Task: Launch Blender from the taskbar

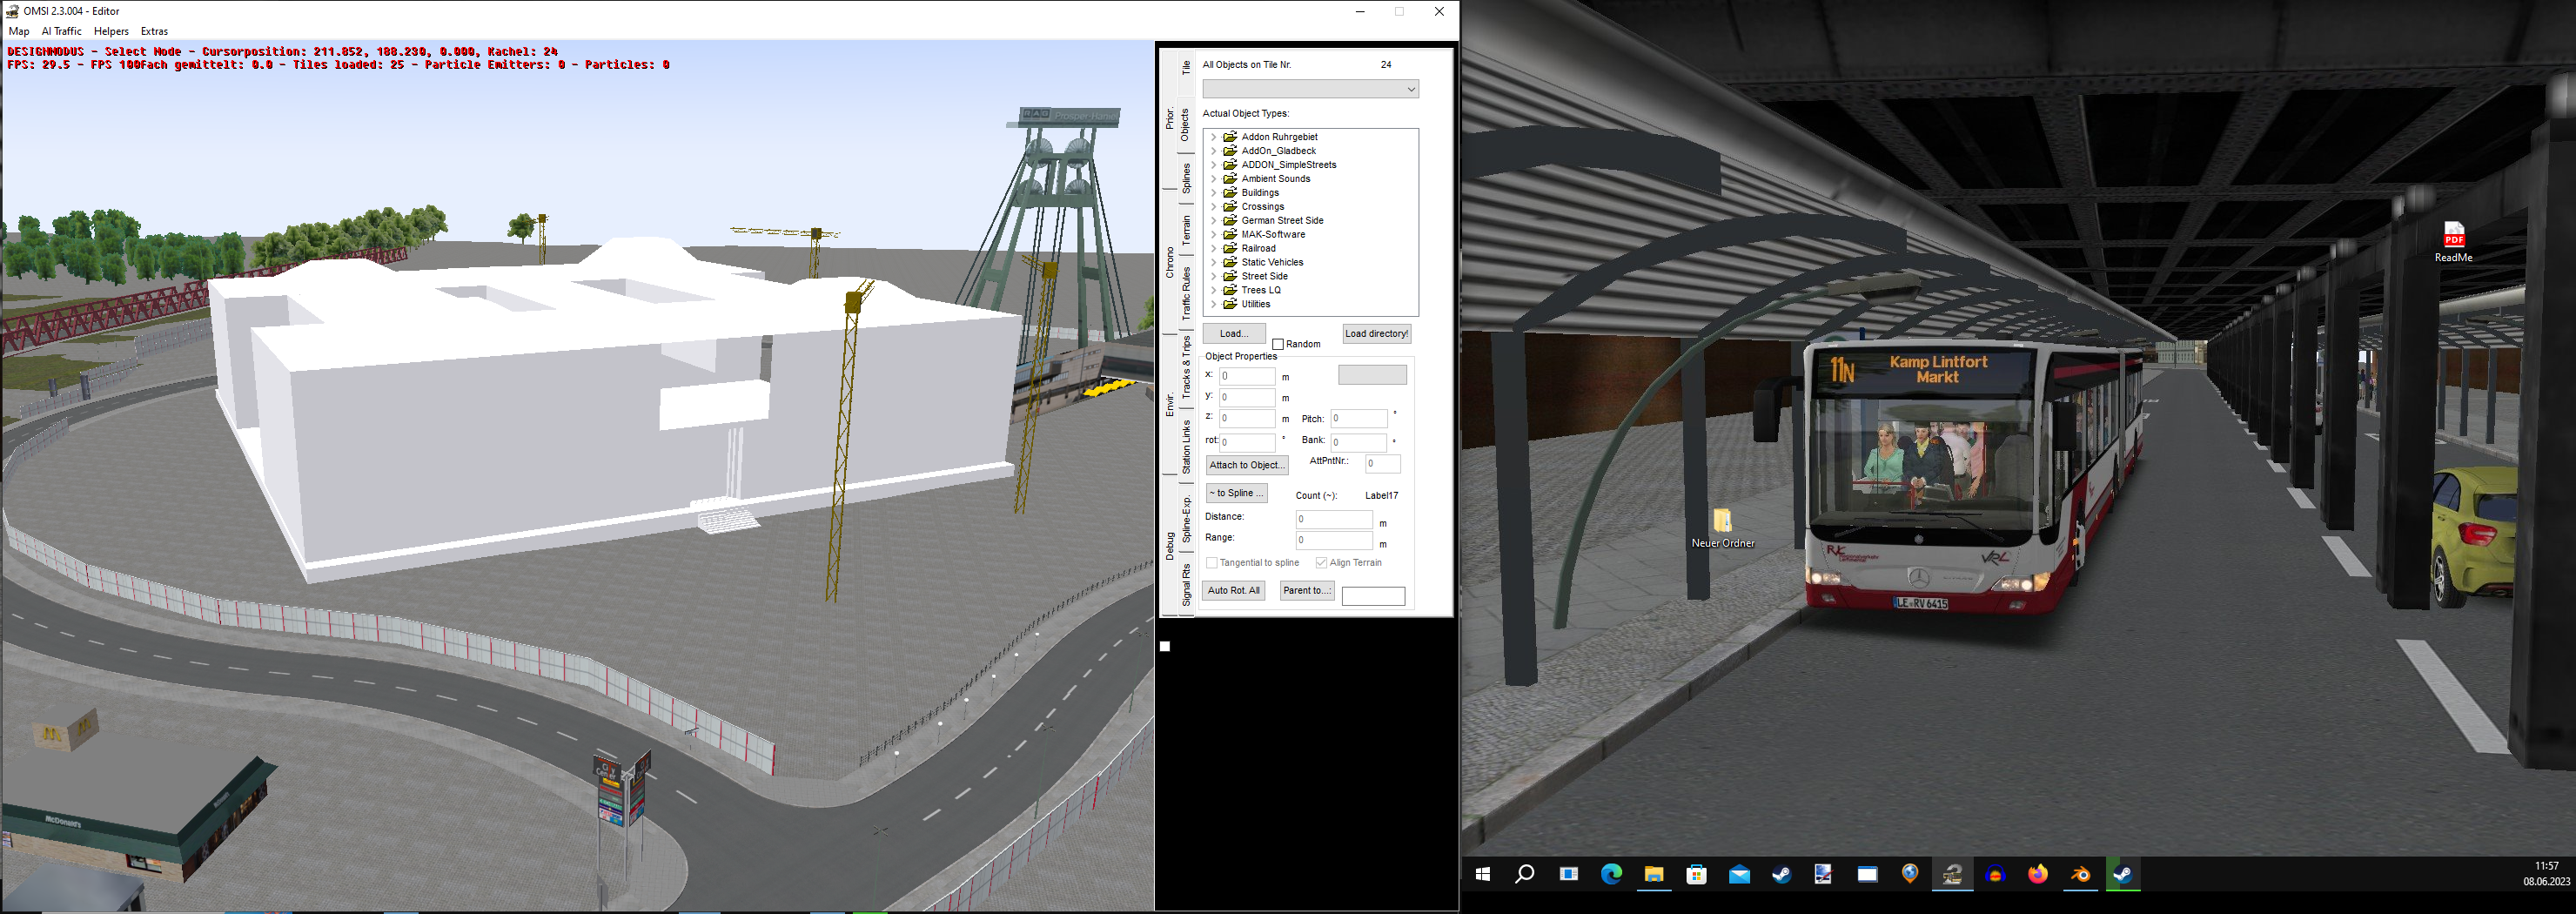Action: 2080,874
